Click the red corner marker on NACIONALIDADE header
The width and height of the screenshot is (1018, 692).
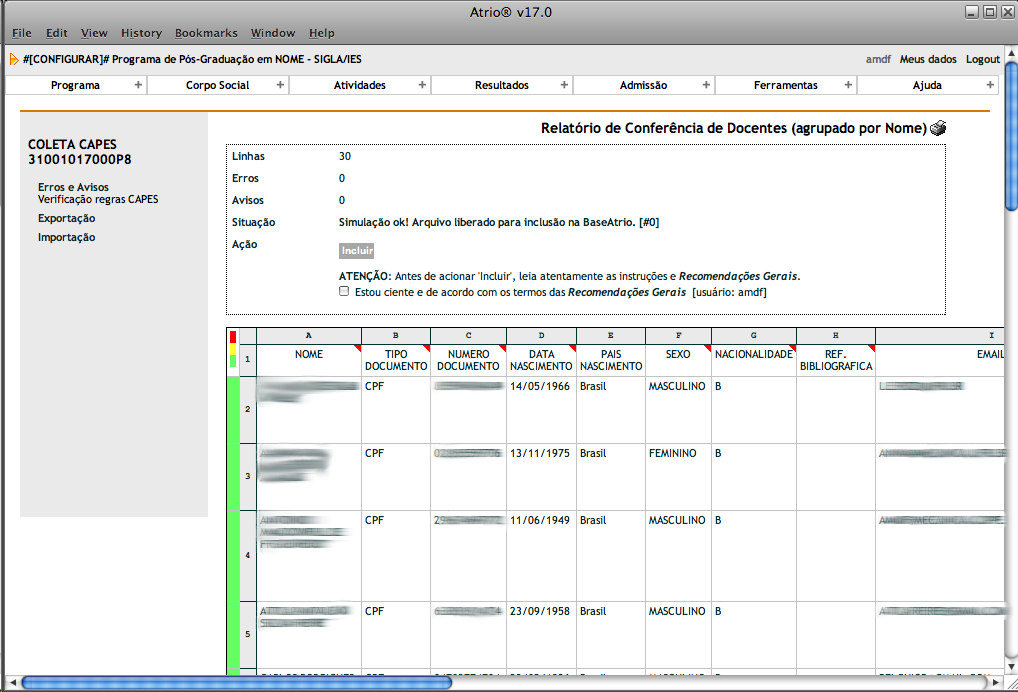coord(792,348)
